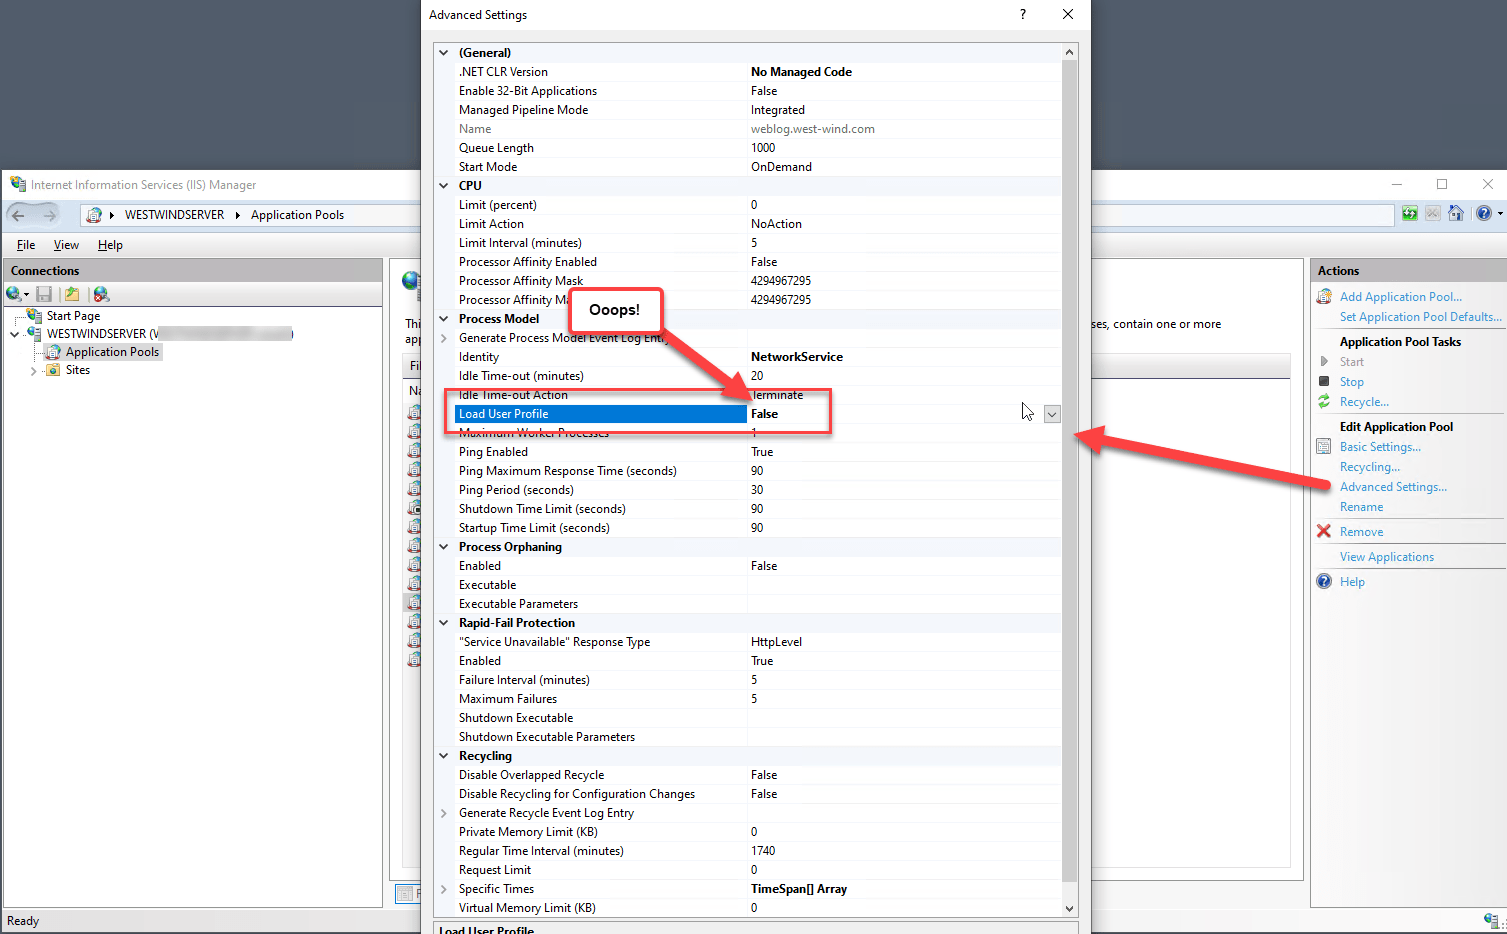The width and height of the screenshot is (1507, 934).
Task: Click the Application Pools node icon in tree
Action: click(x=53, y=352)
